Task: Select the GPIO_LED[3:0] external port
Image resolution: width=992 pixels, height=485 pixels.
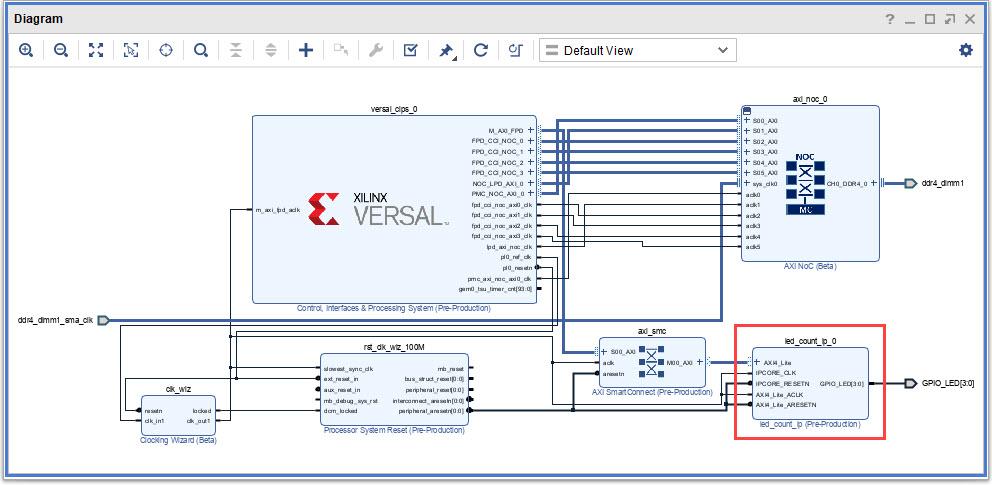Action: (910, 383)
